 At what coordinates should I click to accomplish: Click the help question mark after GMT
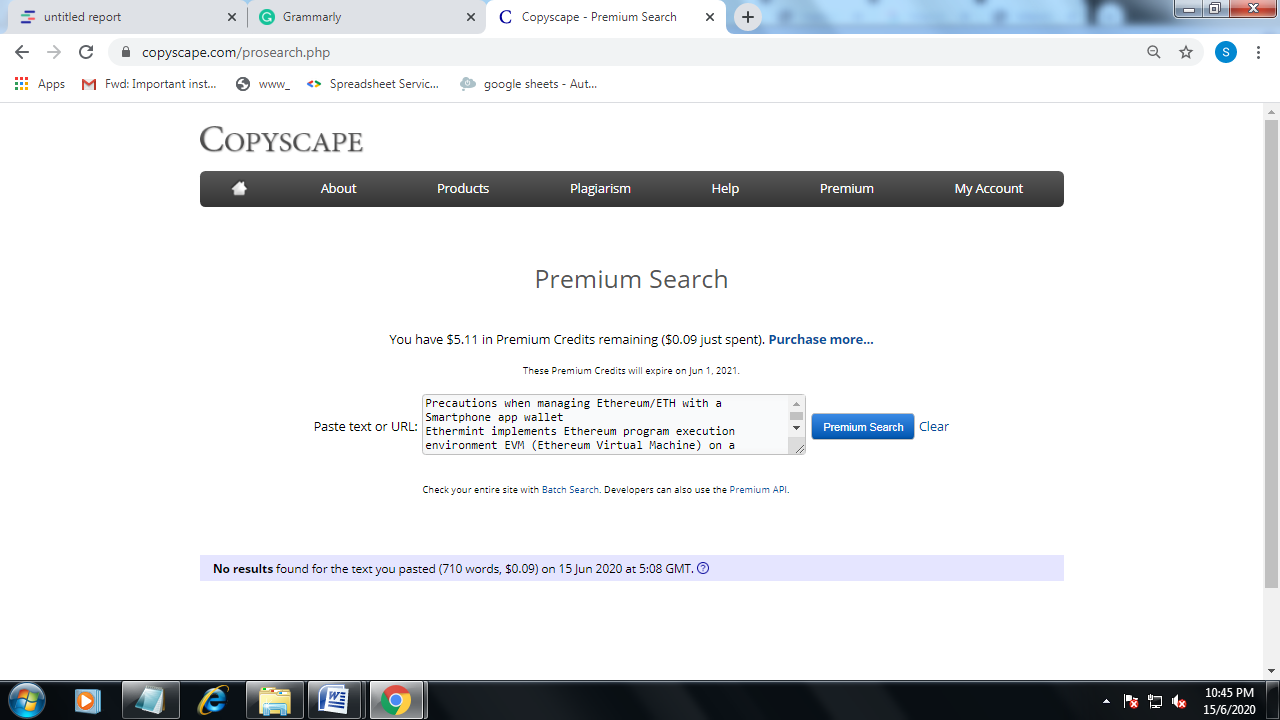(703, 568)
